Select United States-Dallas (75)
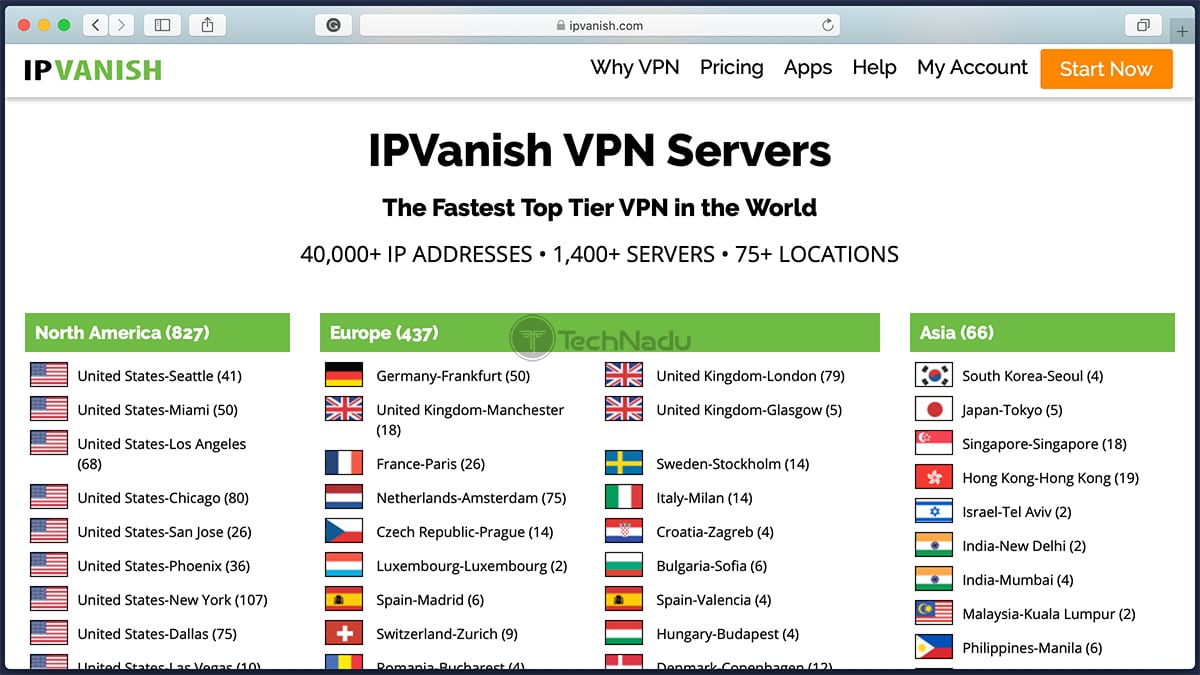 [x=157, y=634]
